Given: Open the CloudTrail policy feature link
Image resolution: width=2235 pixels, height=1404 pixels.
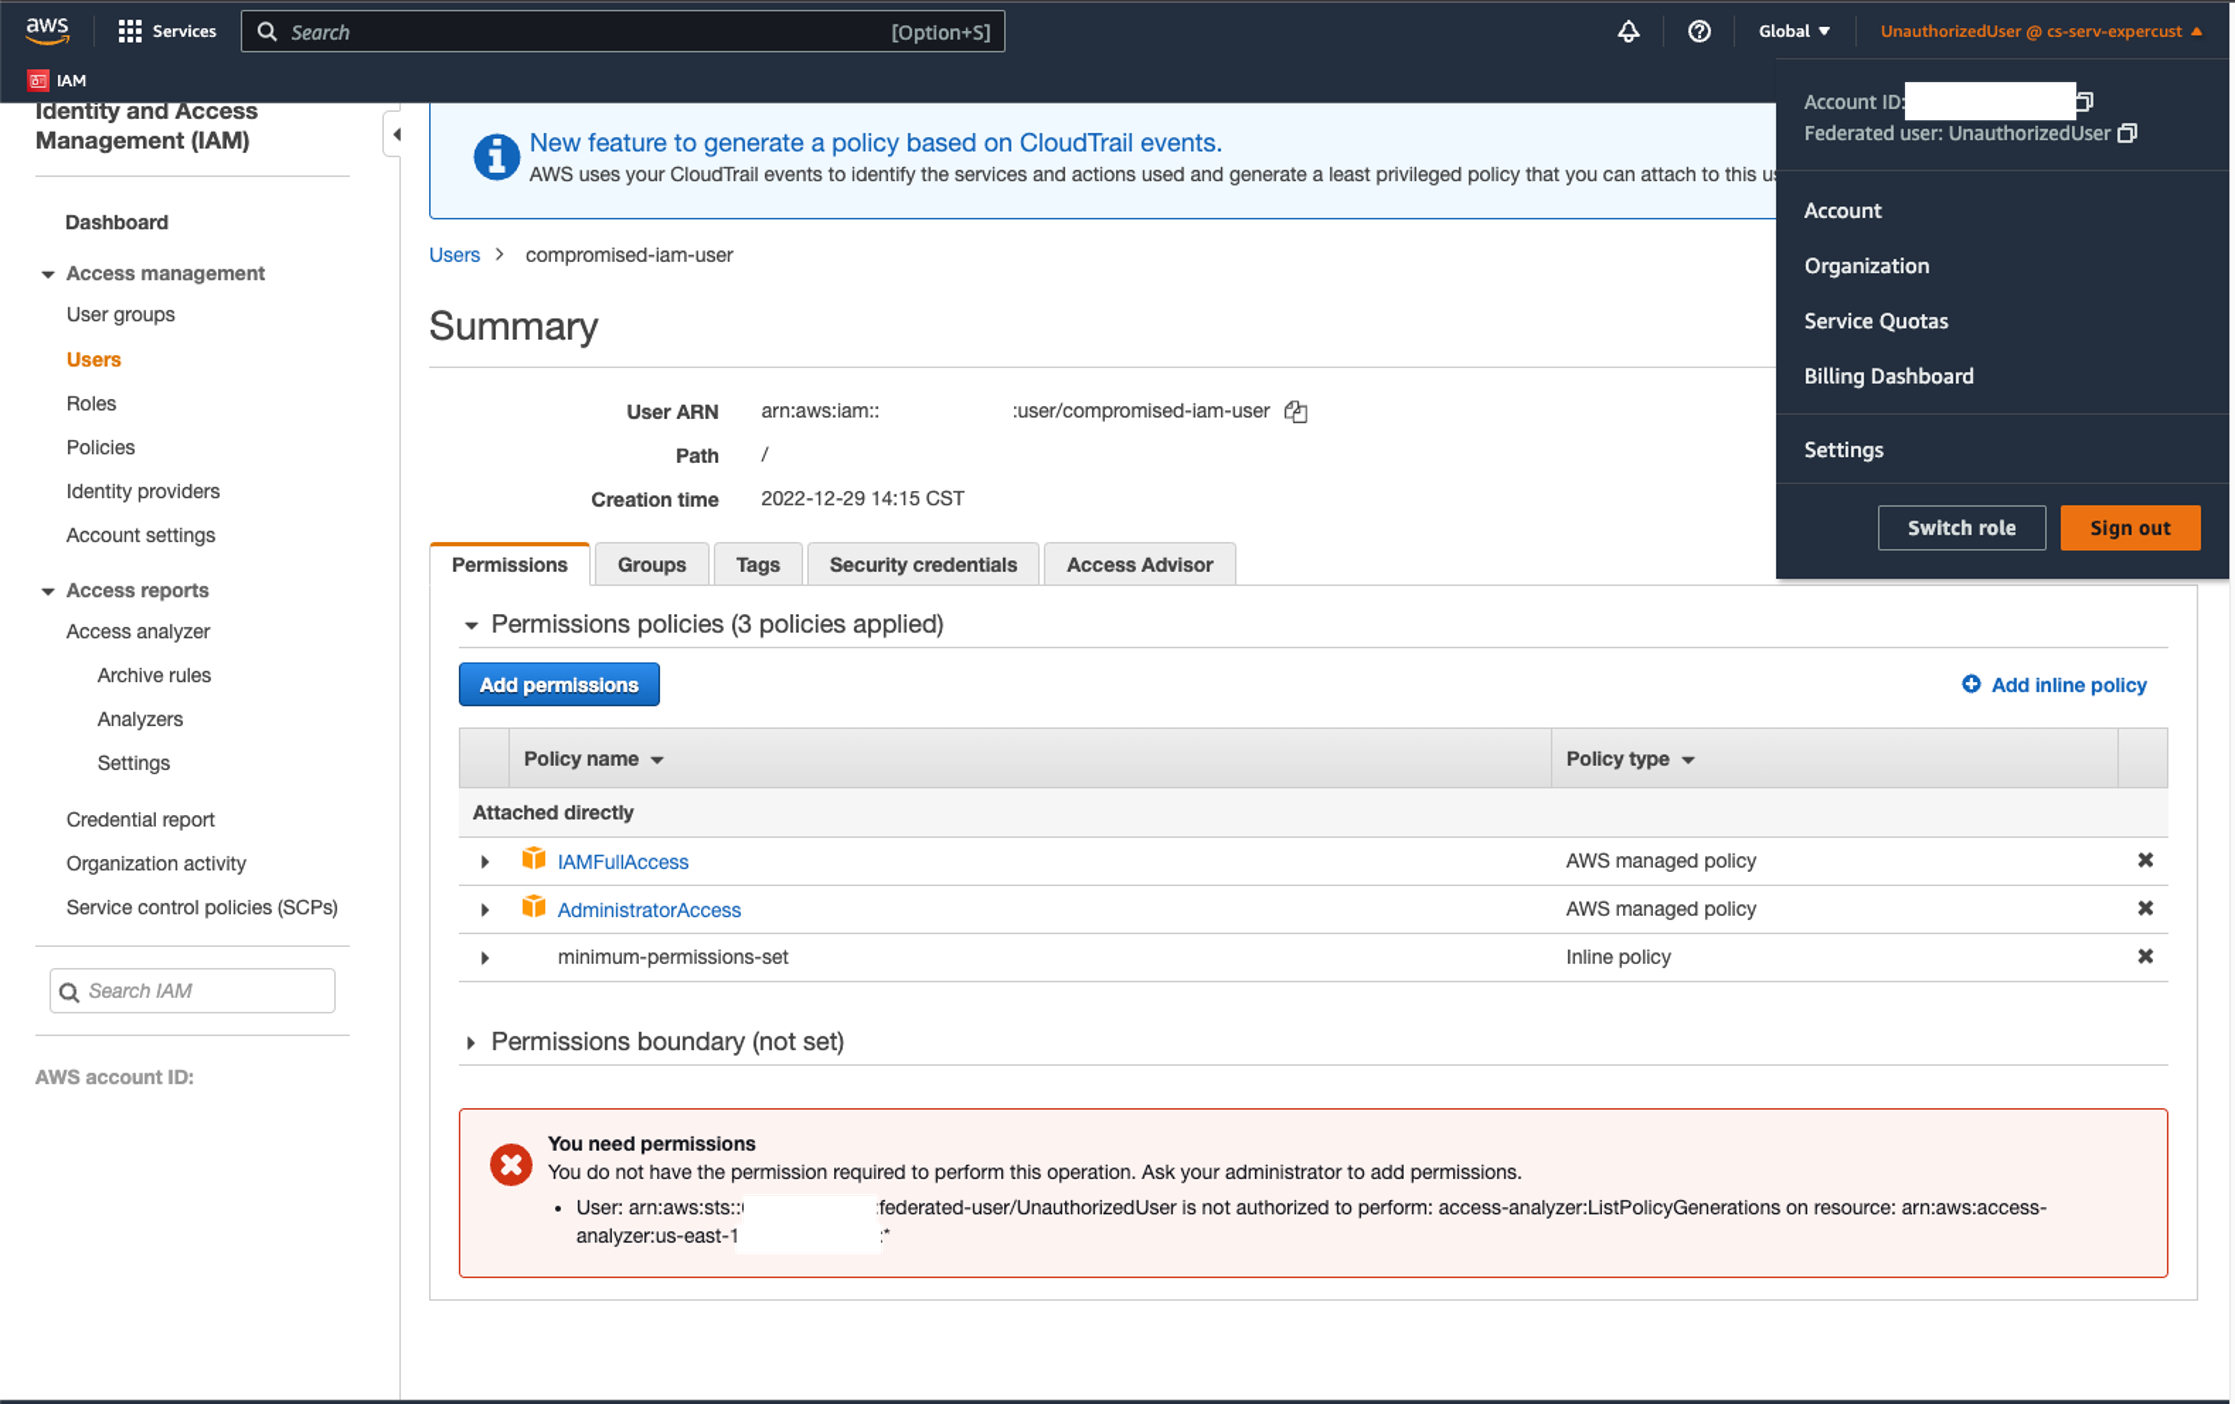Looking at the screenshot, I should click(x=875, y=142).
